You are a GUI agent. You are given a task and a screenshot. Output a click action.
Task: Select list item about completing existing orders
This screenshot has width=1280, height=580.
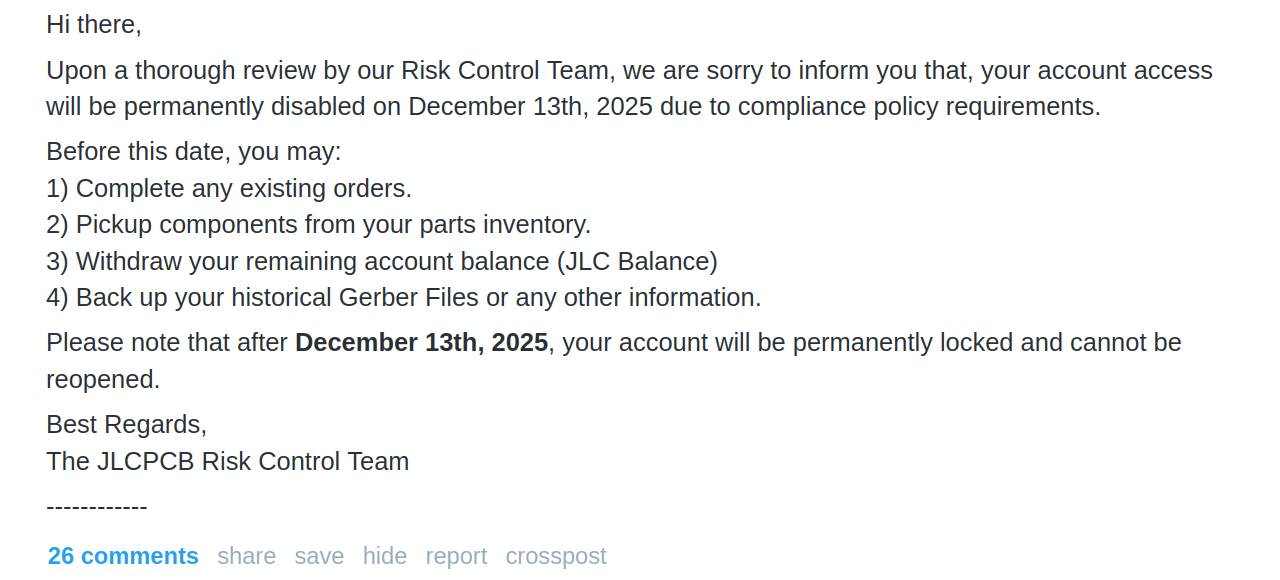coord(228,188)
